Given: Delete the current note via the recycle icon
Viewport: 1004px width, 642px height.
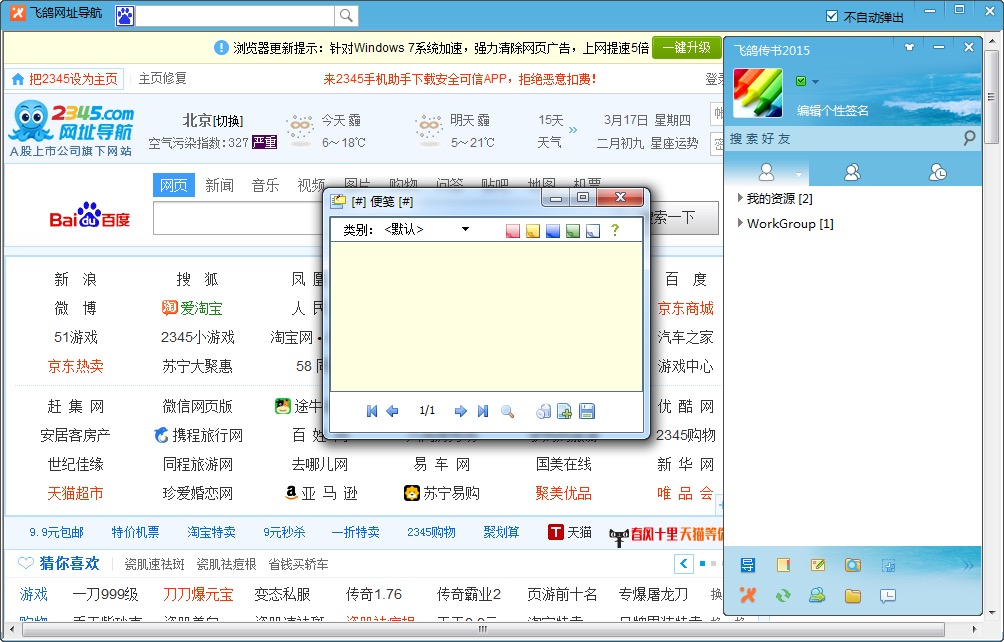Looking at the screenshot, I should pyautogui.click(x=544, y=410).
